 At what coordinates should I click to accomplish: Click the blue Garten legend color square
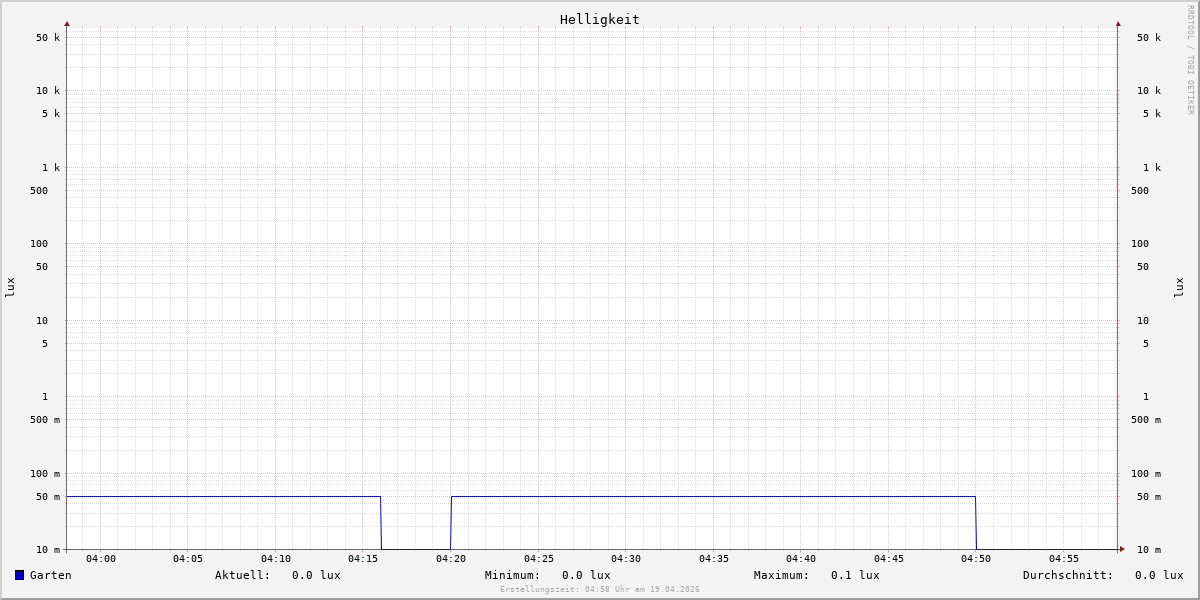click(19, 575)
